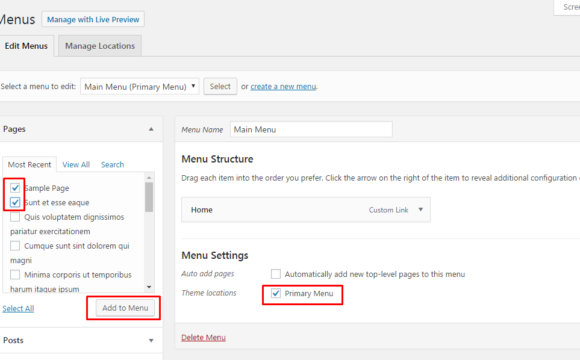This screenshot has width=580, height=360.
Task: Click the Menu Name input field
Action: [311, 129]
